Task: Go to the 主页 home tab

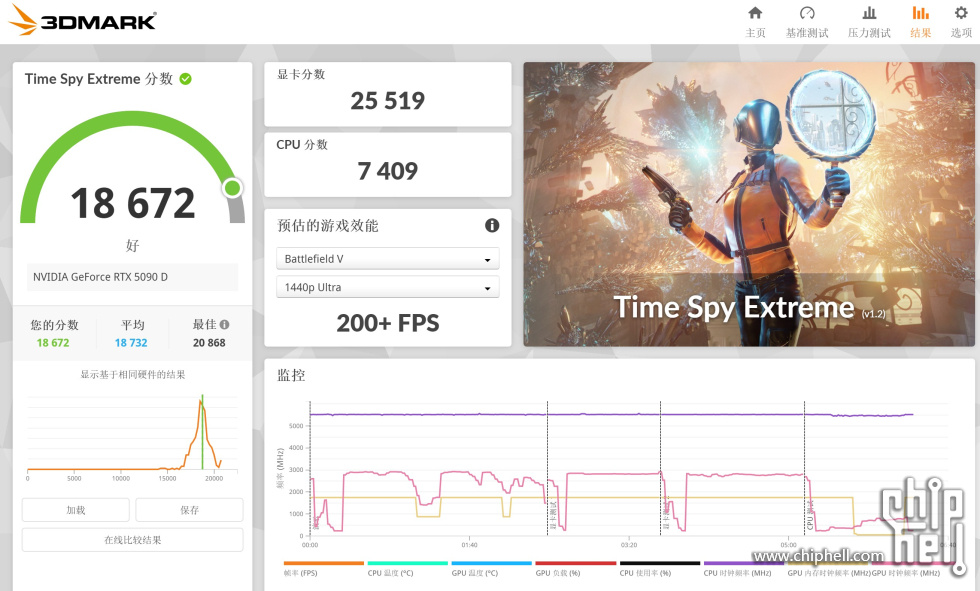Action: click(x=755, y=22)
